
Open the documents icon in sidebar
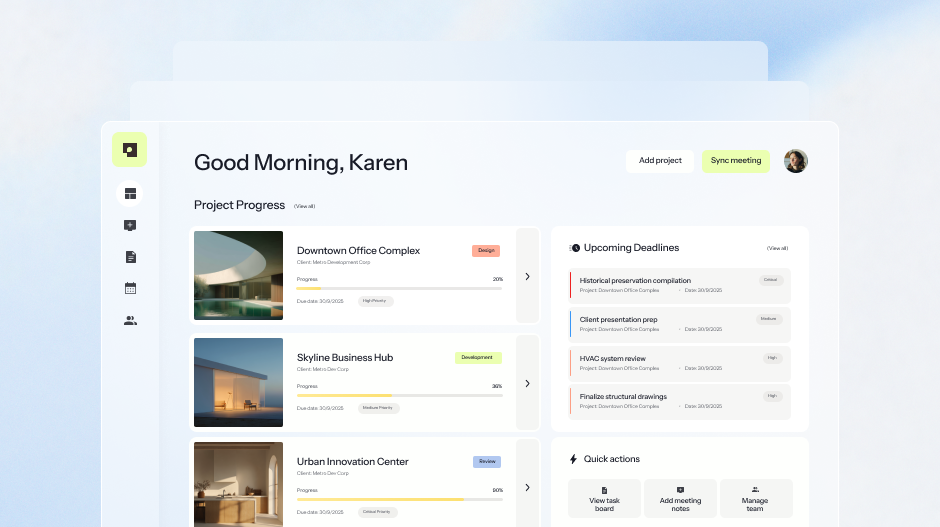pyautogui.click(x=130, y=257)
